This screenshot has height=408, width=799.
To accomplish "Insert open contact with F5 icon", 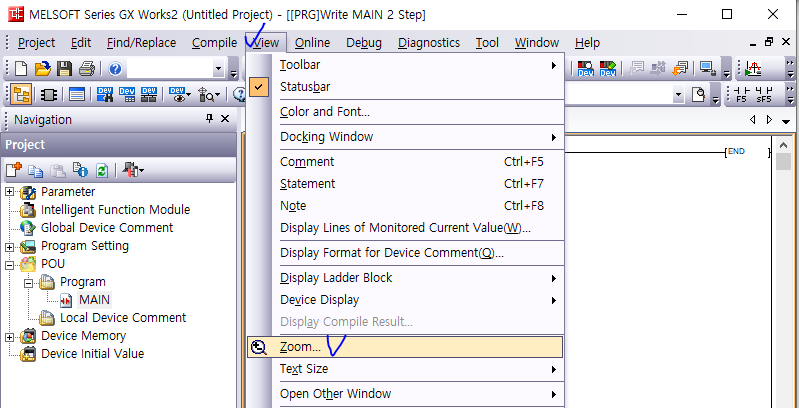I will (741, 94).
